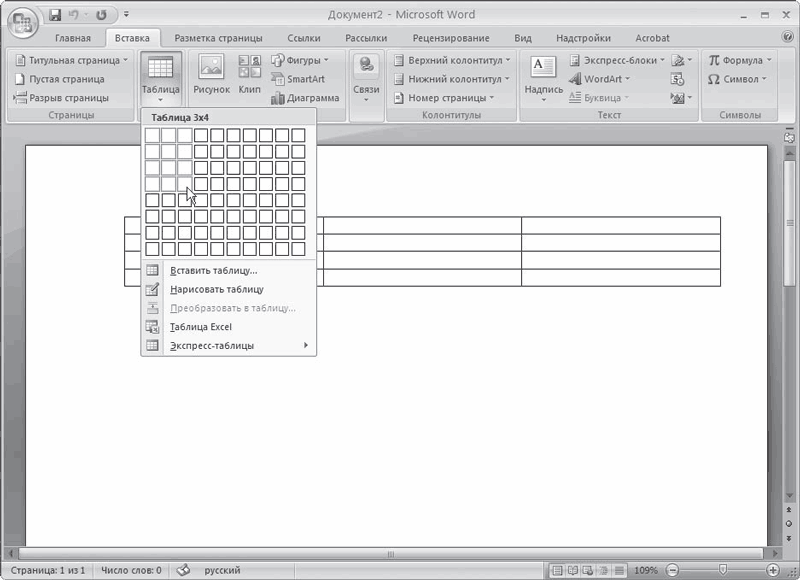This screenshot has height=580, width=800.
Task: Open Нижний колонтитул dropdown
Action: [452, 79]
